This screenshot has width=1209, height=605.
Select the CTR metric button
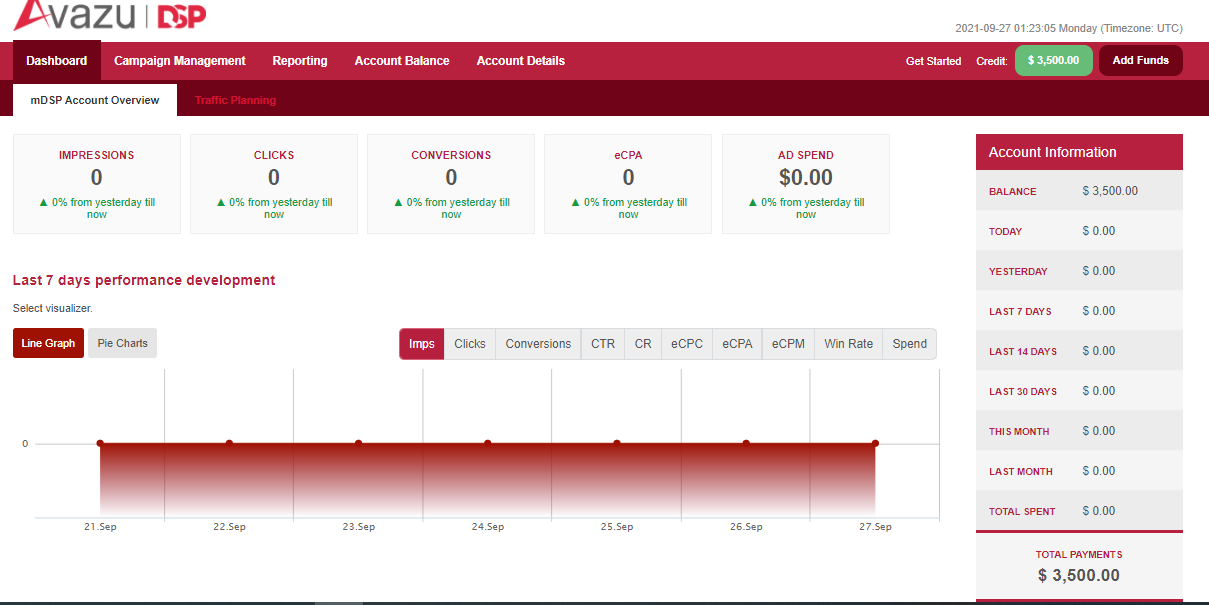pyautogui.click(x=603, y=344)
